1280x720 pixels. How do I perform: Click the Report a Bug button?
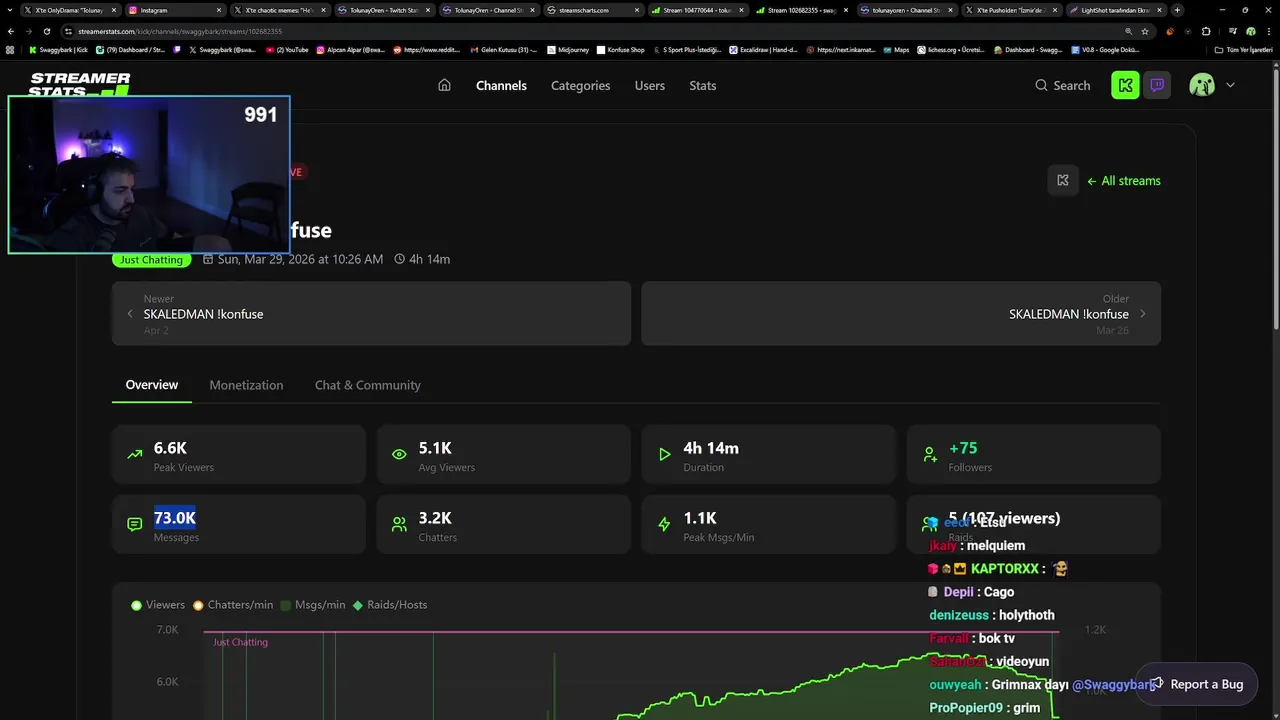tap(1196, 684)
